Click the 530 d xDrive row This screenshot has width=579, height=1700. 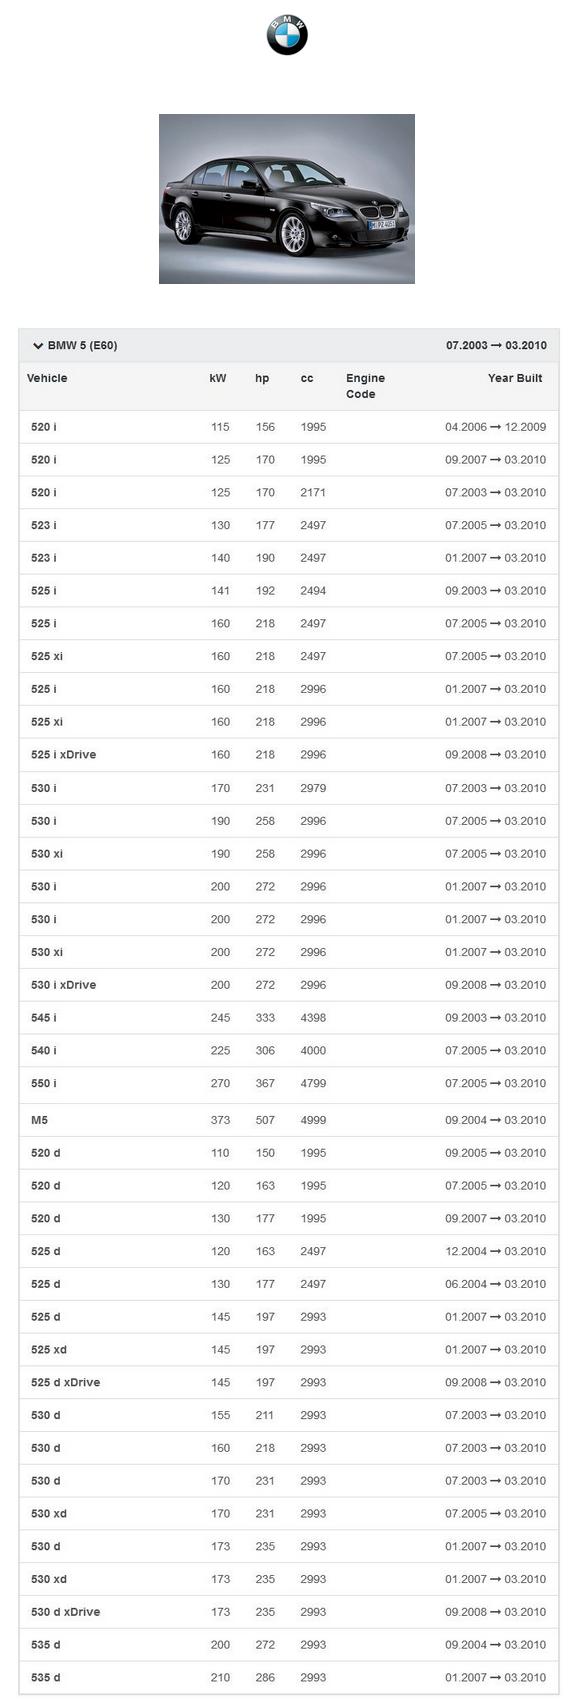click(x=289, y=1612)
